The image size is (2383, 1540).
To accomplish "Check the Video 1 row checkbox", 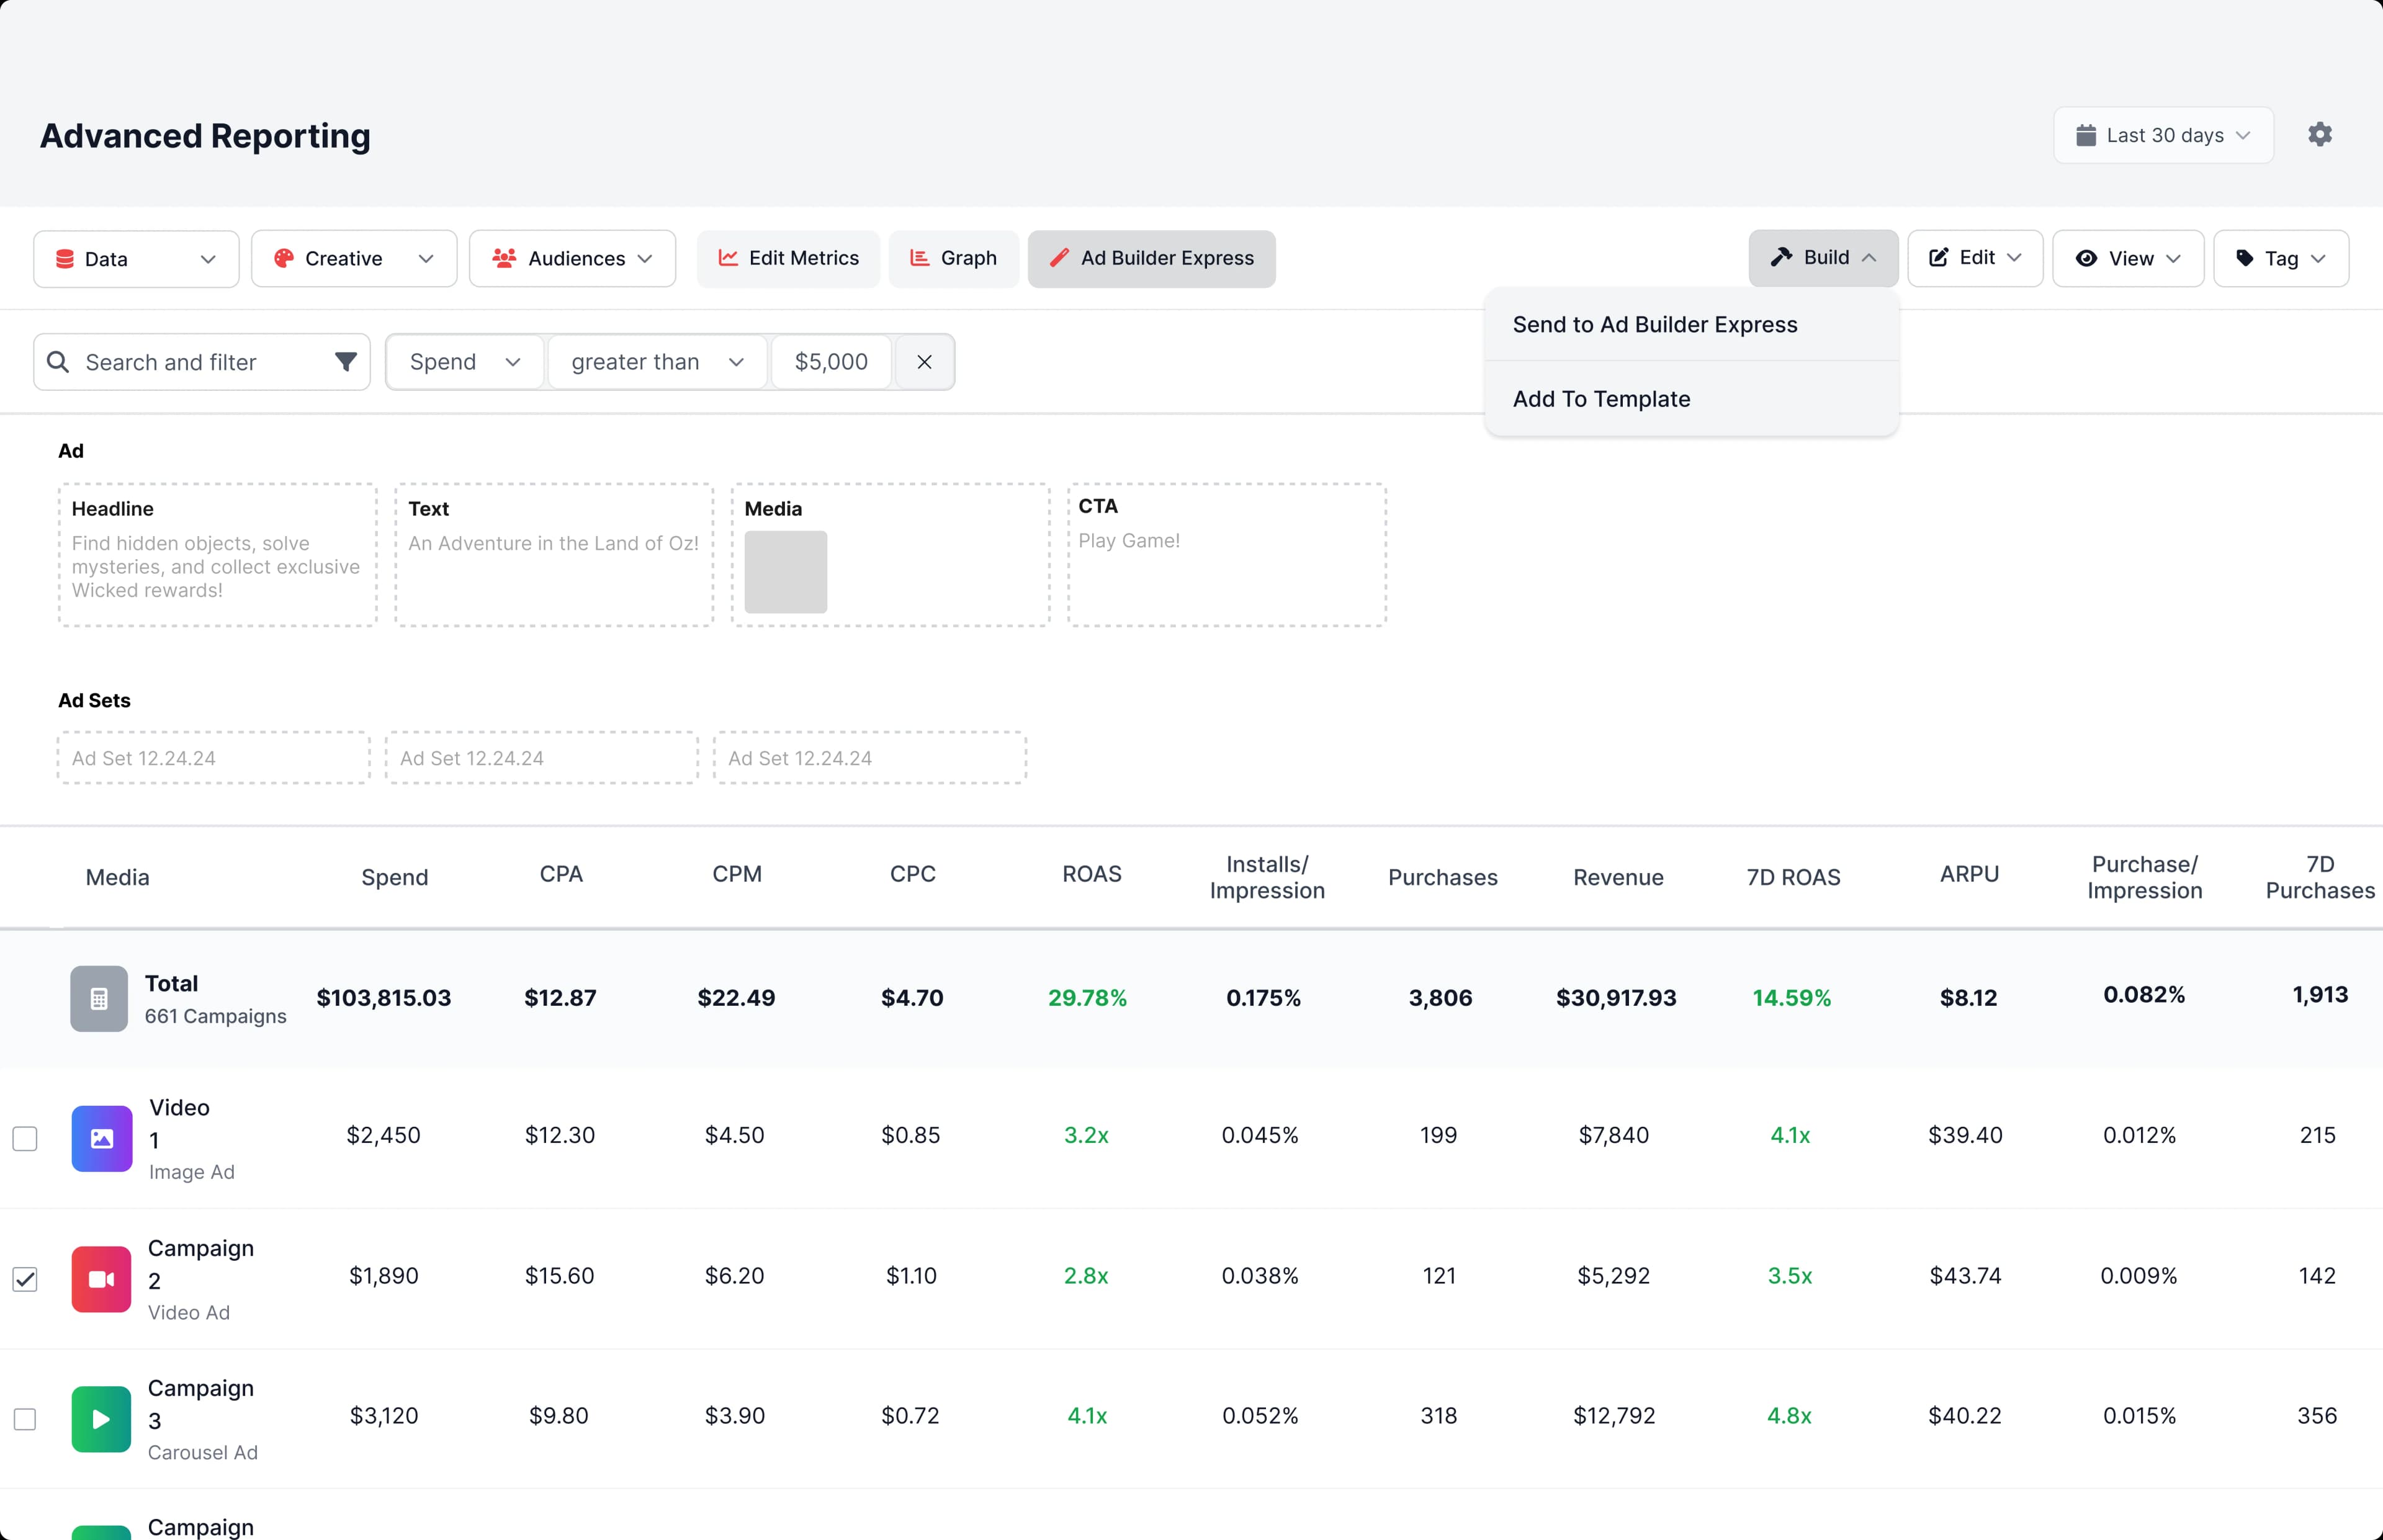I will coord(25,1139).
